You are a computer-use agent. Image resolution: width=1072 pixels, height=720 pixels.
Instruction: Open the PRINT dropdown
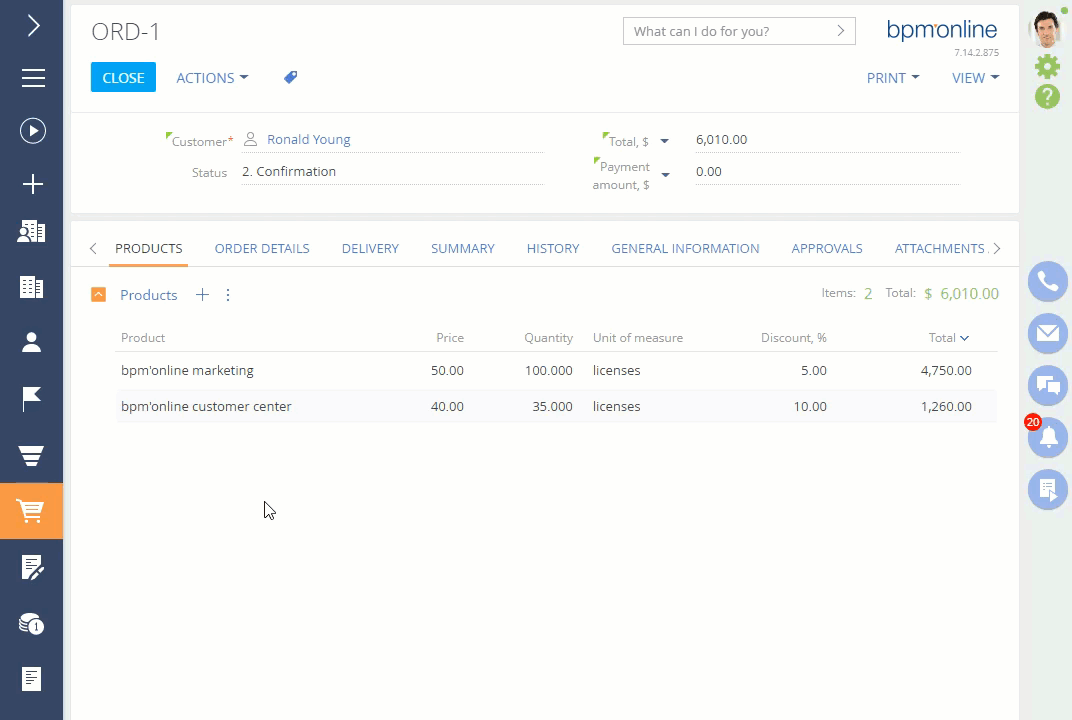(x=893, y=78)
